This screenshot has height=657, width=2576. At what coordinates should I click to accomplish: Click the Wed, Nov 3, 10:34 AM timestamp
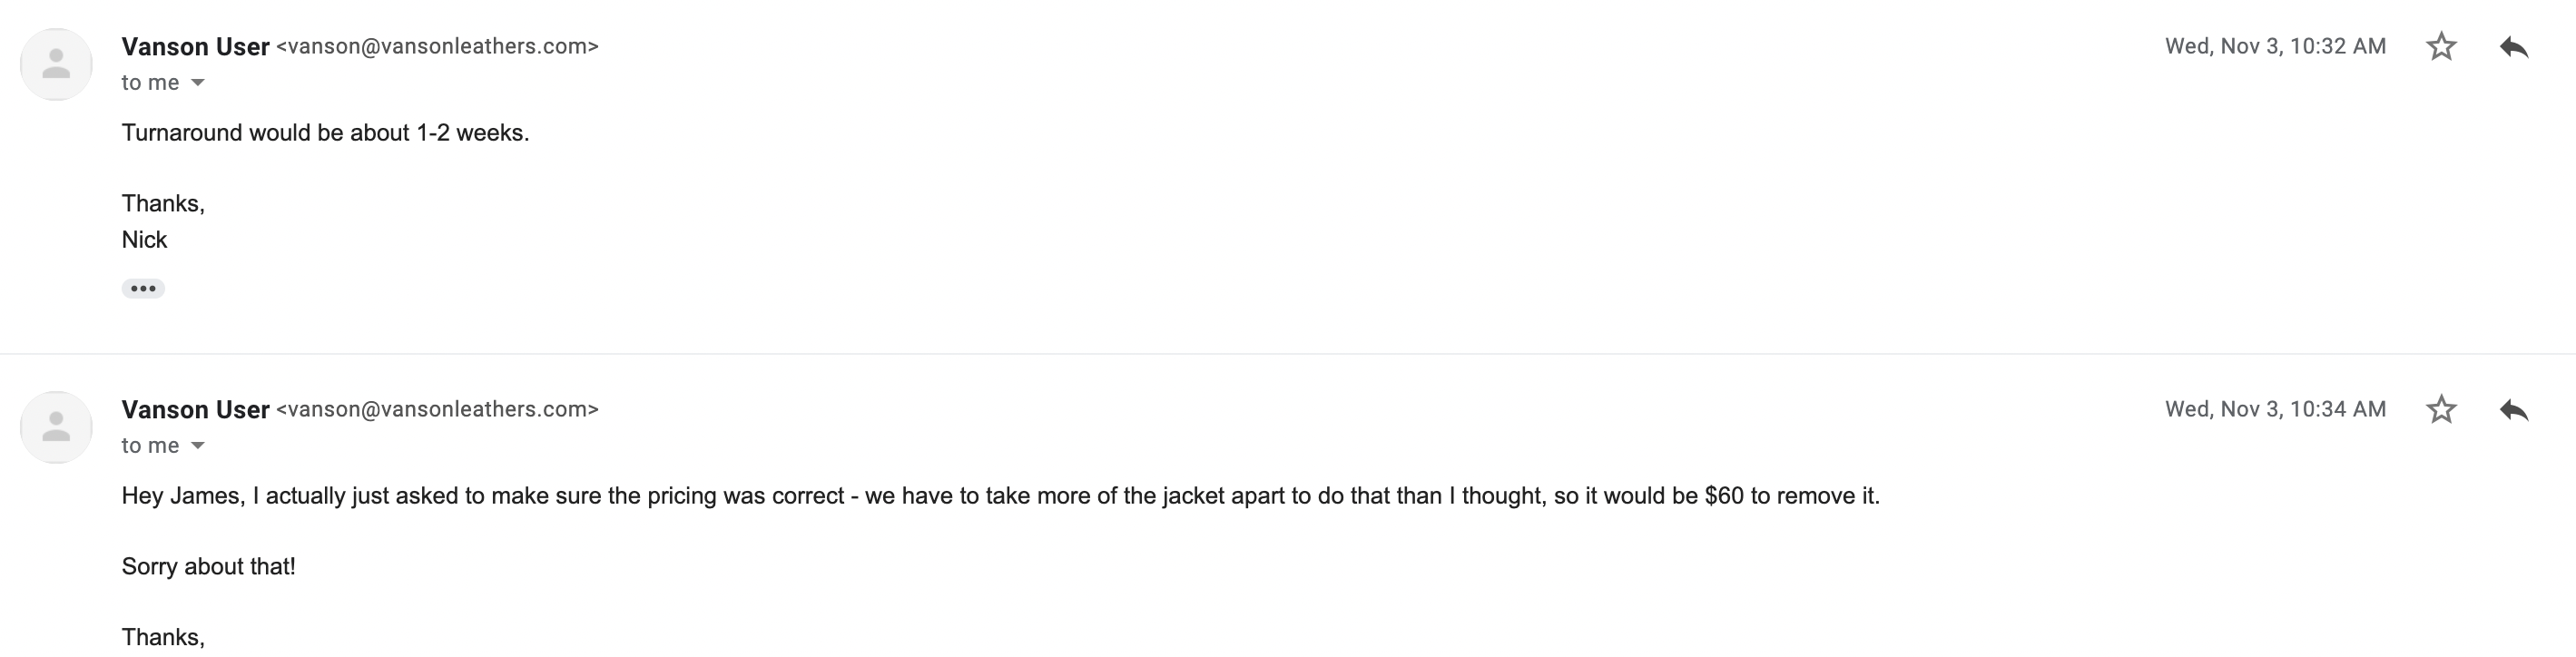(2275, 409)
